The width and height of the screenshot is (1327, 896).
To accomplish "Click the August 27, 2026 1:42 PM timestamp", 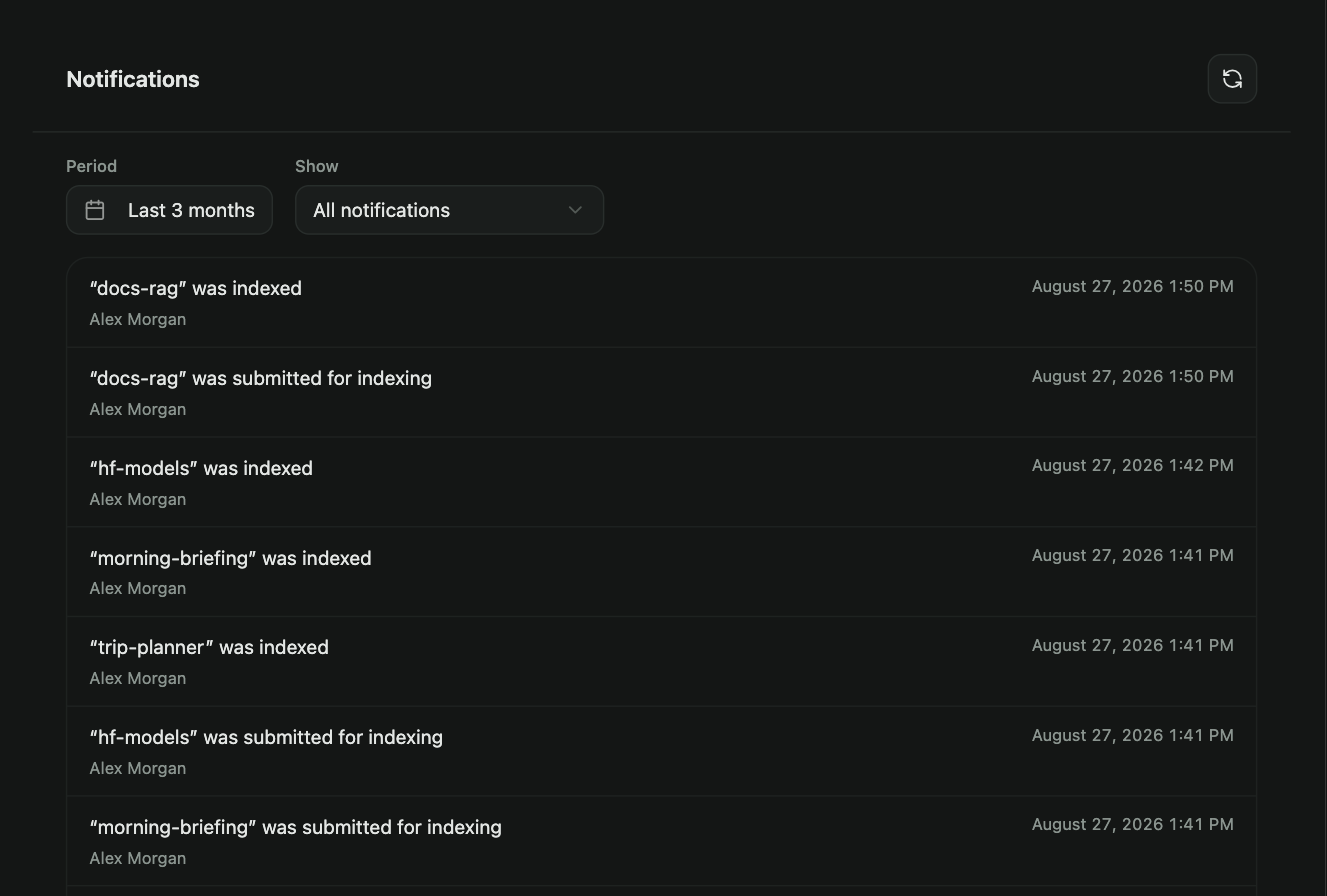I will [1133, 465].
